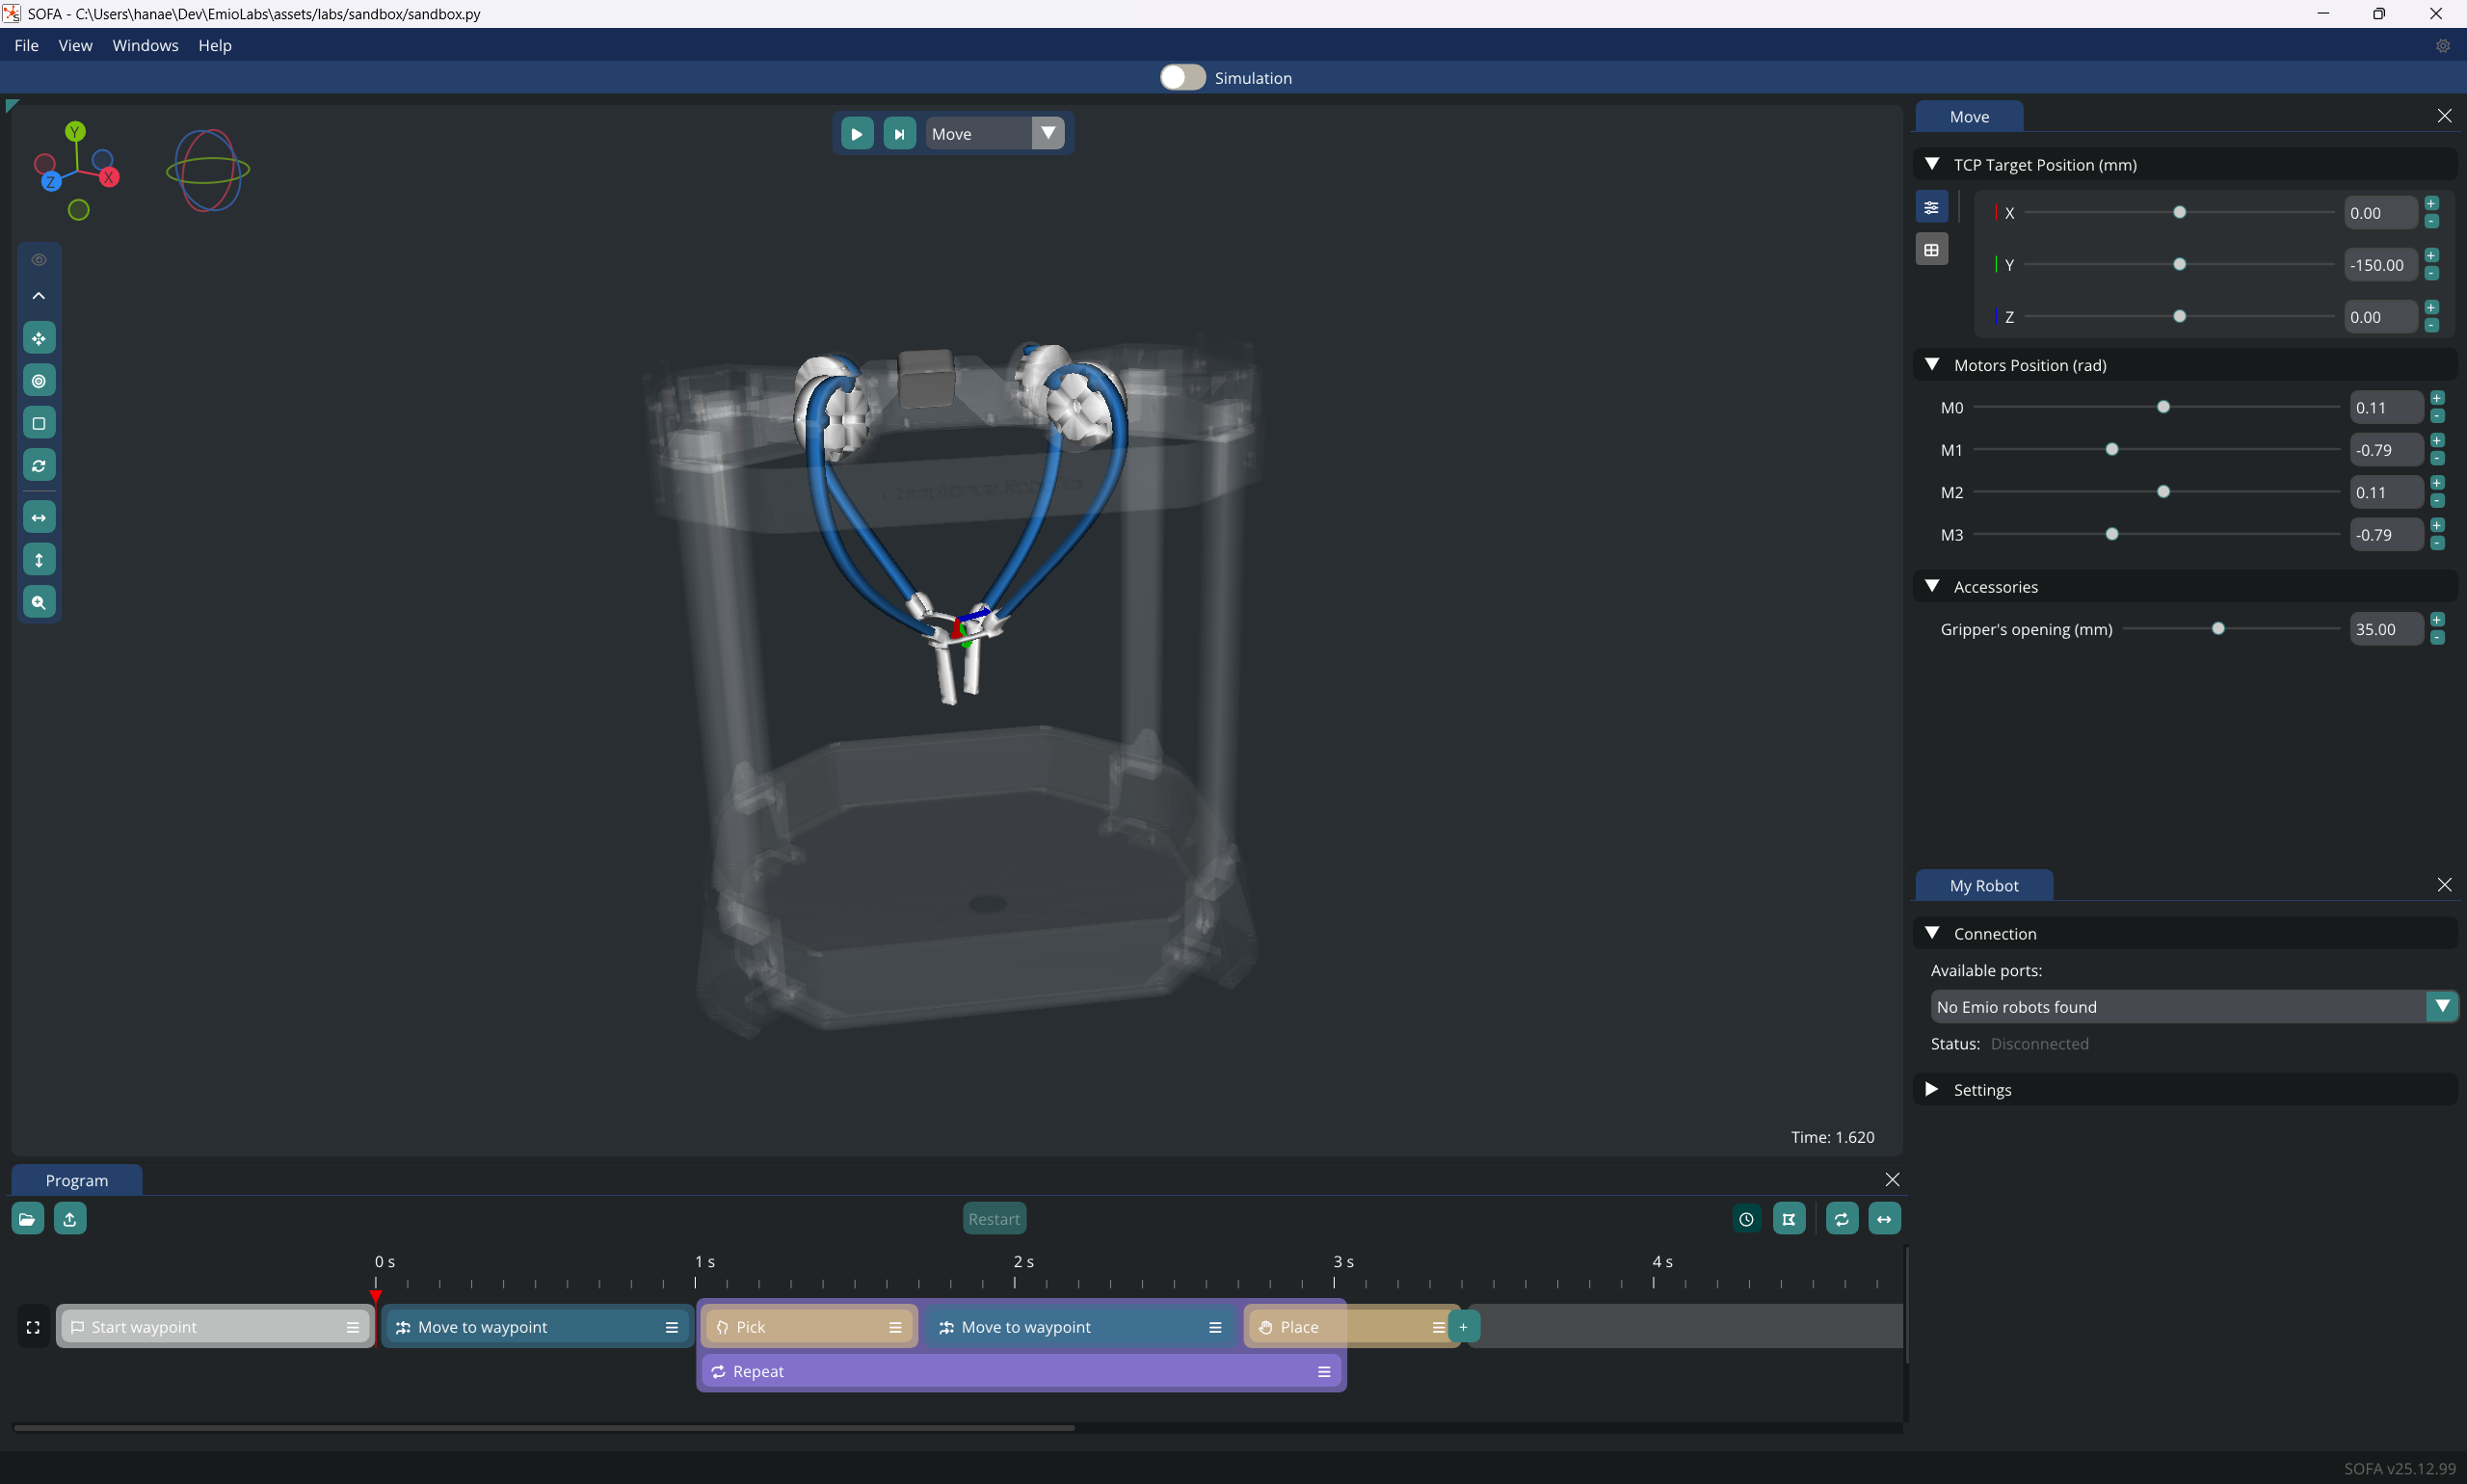Click the fullscreen icon left of Start waypoint

tap(33, 1327)
